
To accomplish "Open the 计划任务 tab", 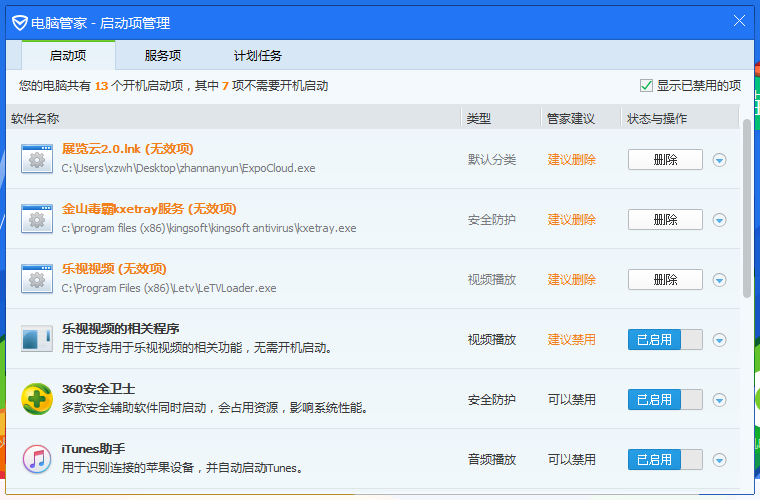I will (258, 56).
